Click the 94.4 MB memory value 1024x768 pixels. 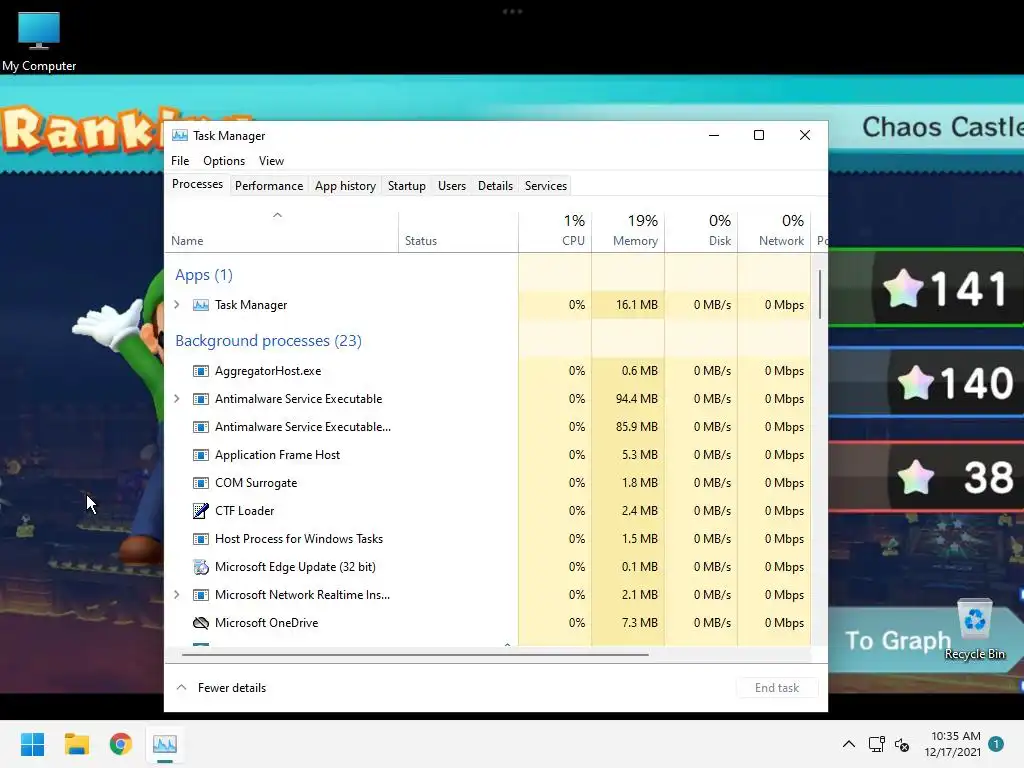click(x=637, y=399)
